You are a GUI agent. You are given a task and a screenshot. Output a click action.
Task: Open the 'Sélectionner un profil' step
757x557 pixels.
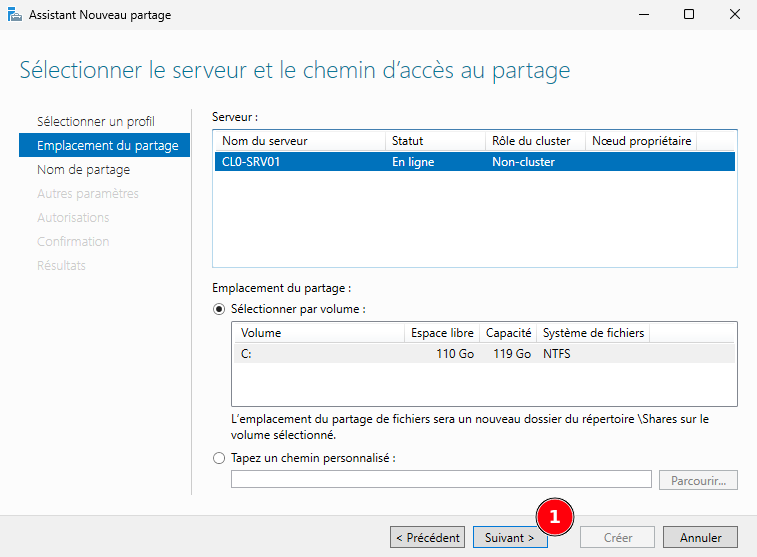tap(96, 121)
